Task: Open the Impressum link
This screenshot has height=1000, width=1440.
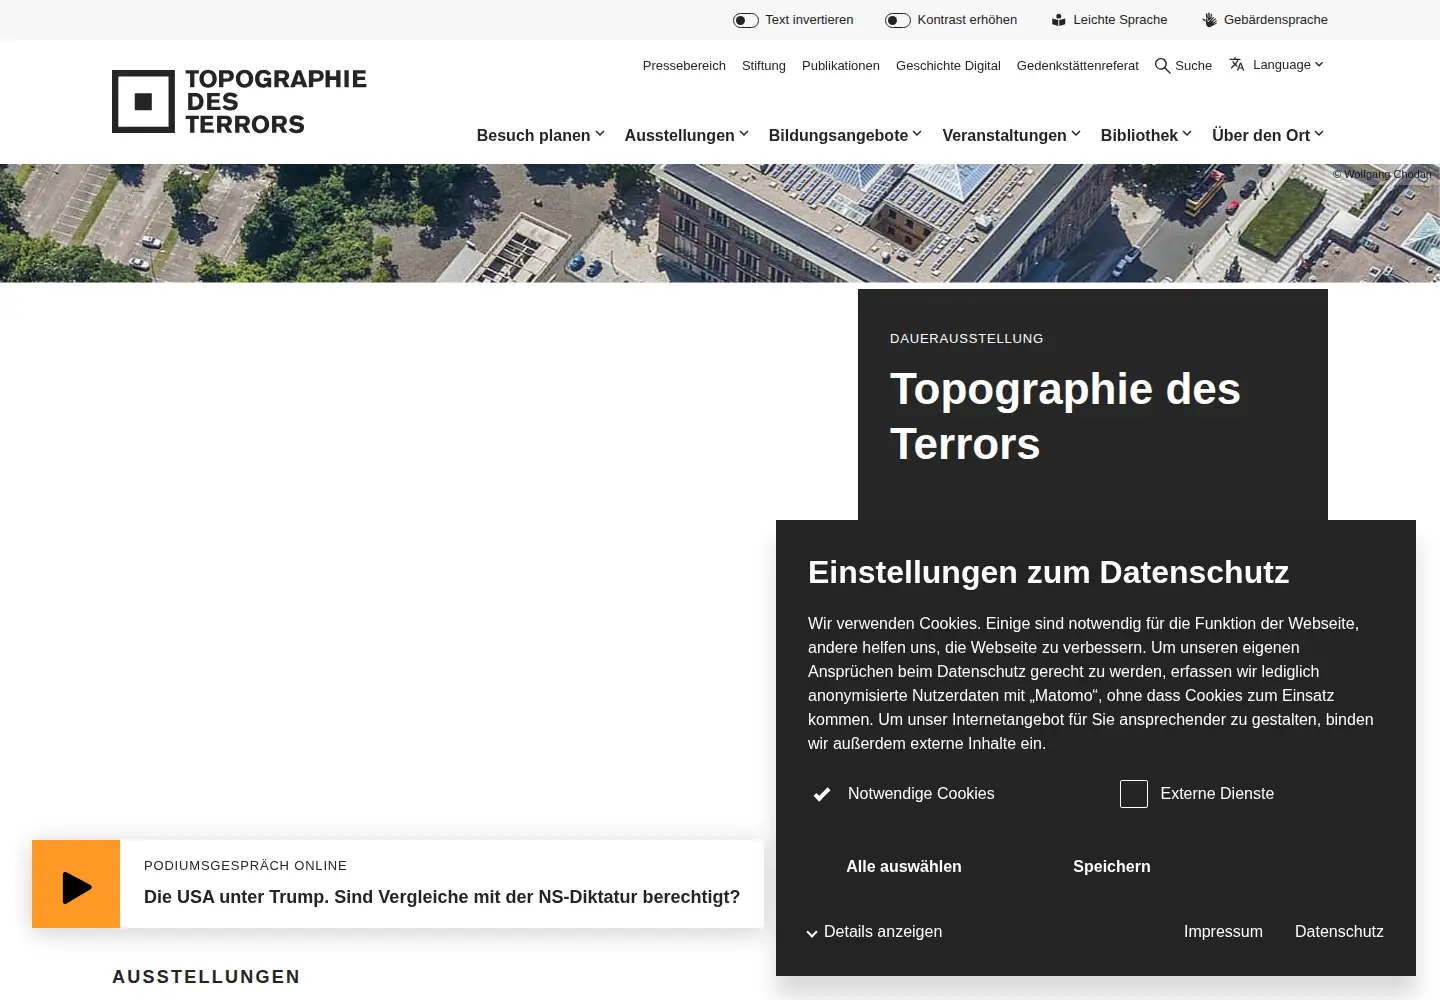Action: pos(1223,932)
